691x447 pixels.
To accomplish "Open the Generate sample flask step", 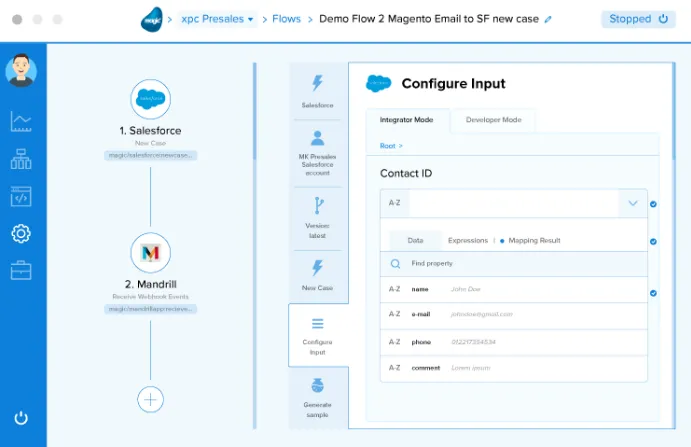I will (317, 398).
